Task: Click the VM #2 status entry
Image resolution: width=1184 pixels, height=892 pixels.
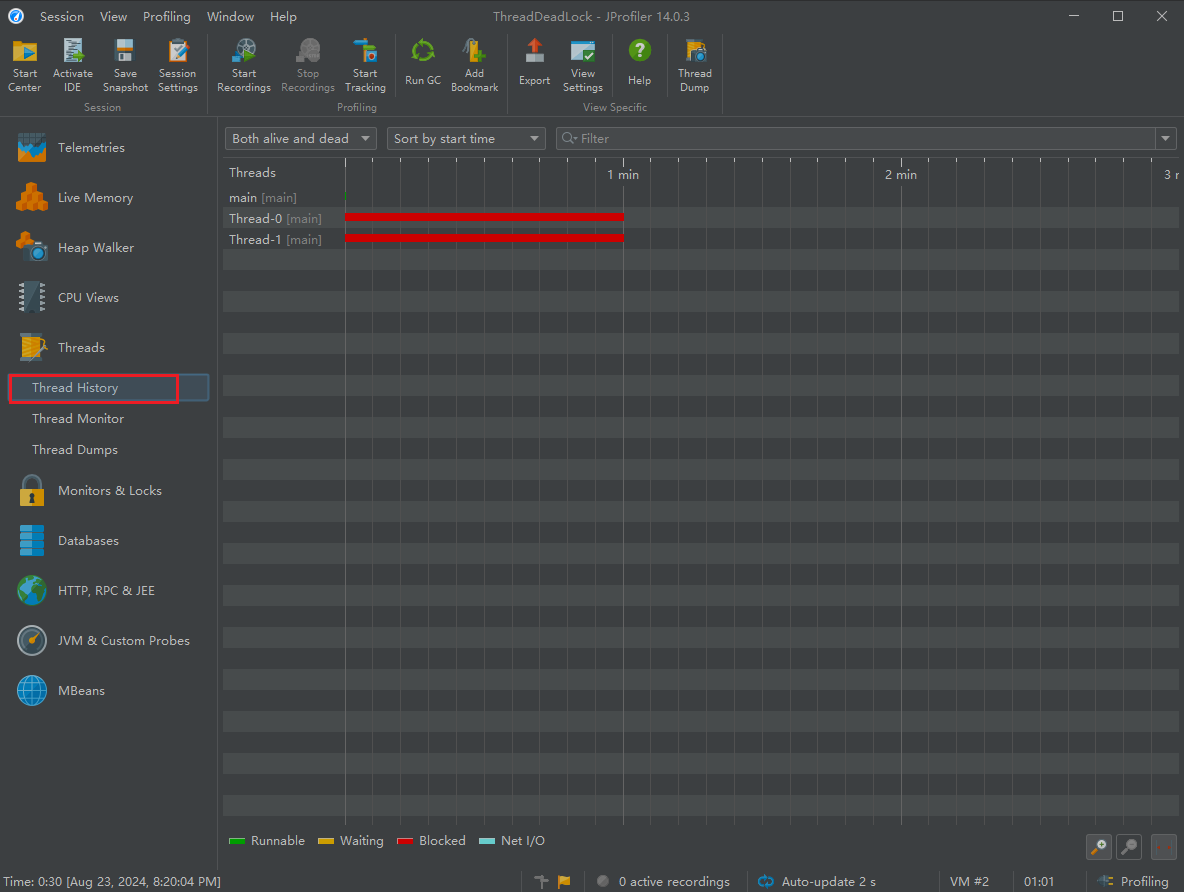Action: [970, 881]
